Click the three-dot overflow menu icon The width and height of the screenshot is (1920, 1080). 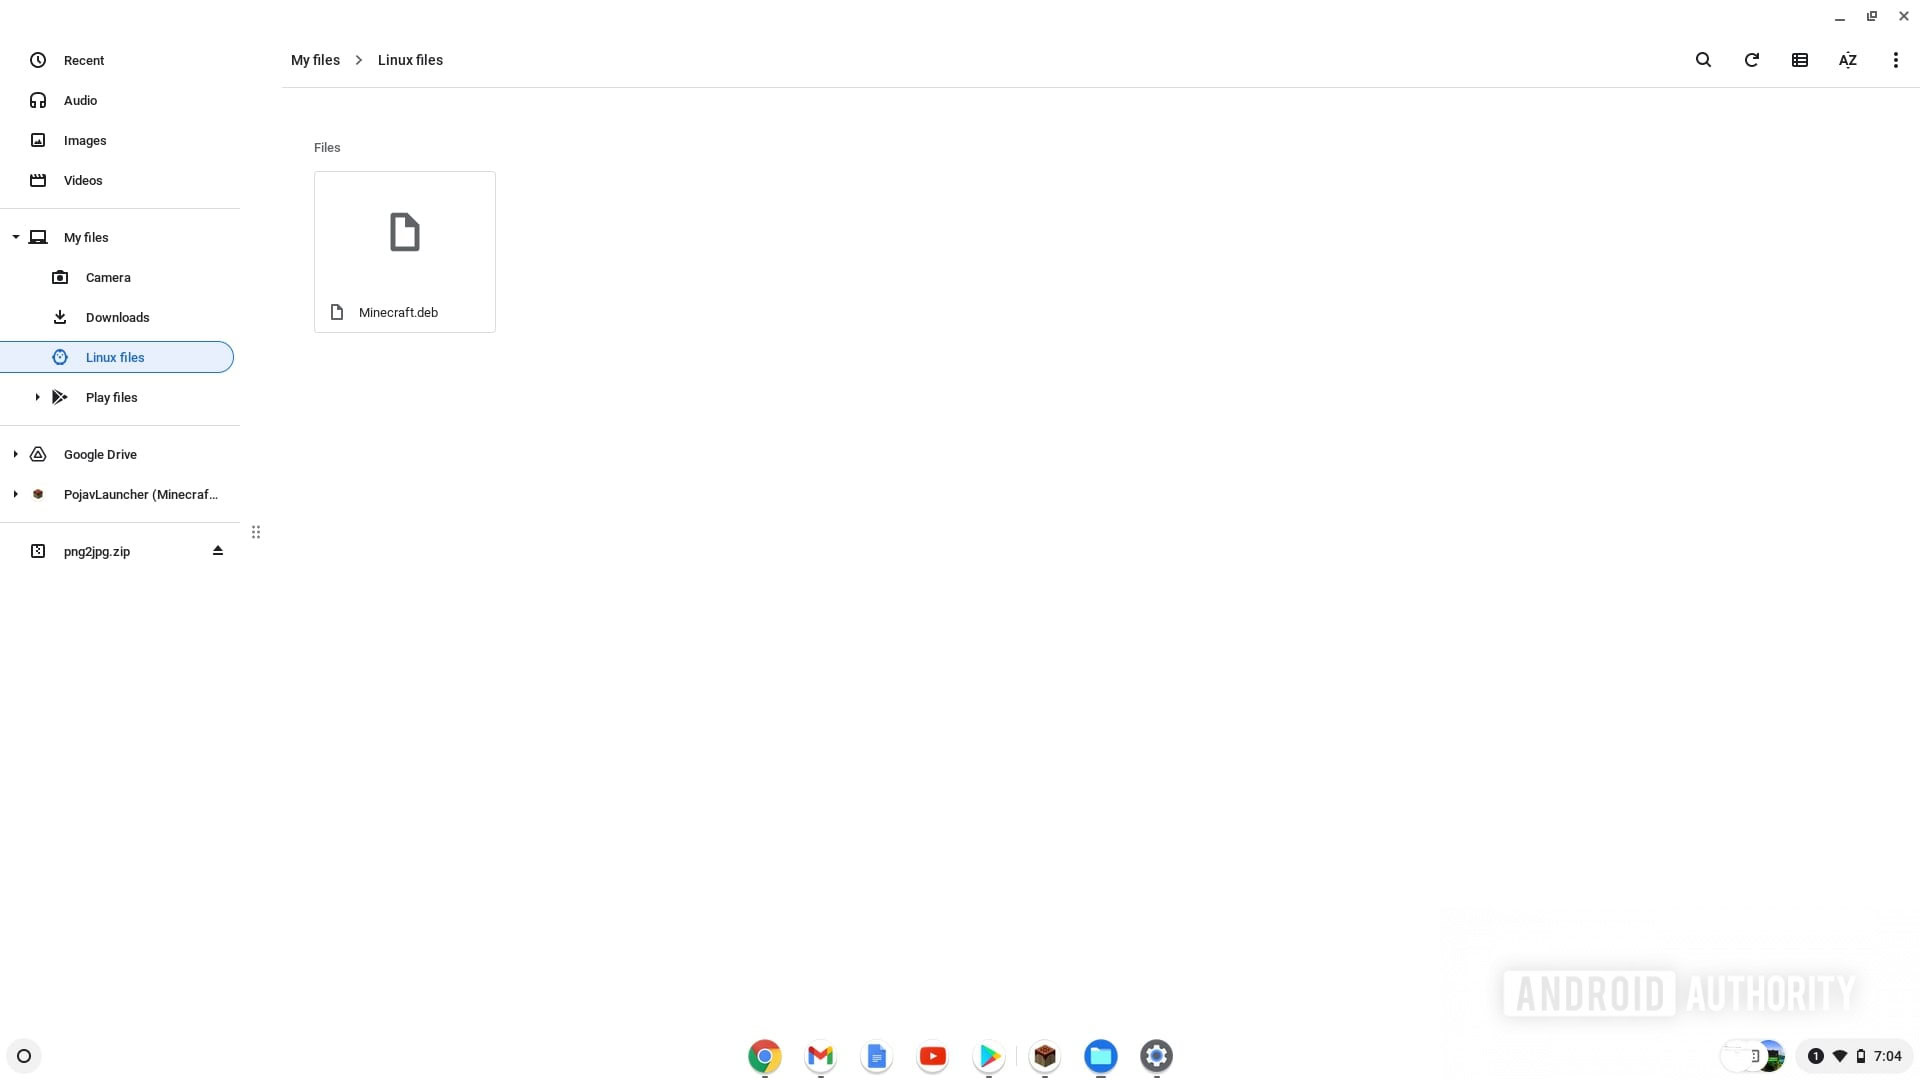pyautogui.click(x=1896, y=59)
